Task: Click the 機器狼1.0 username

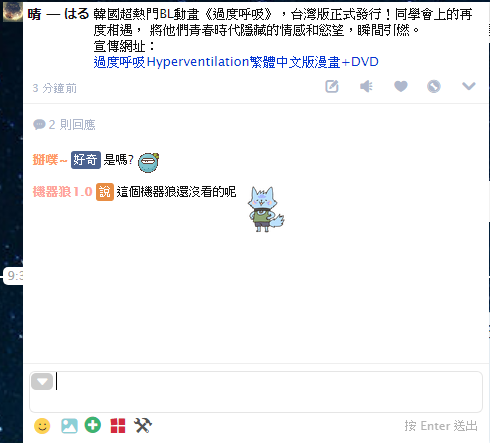Action: pyautogui.click(x=62, y=192)
